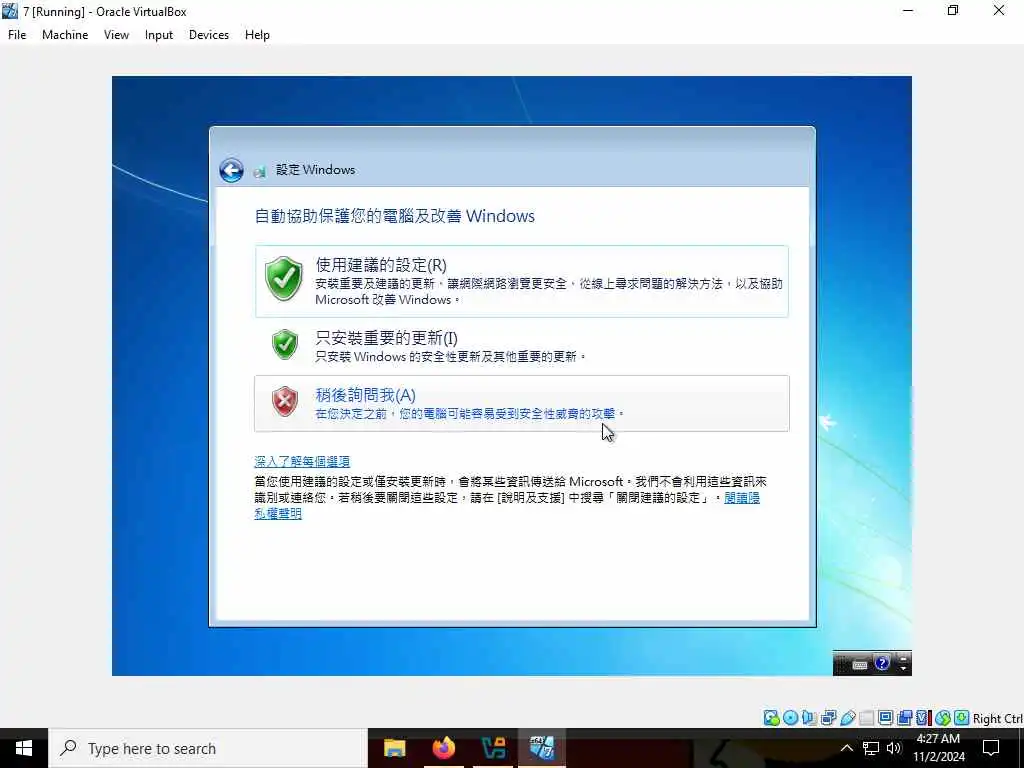
Task: Open the Machine menu
Action: pos(65,35)
